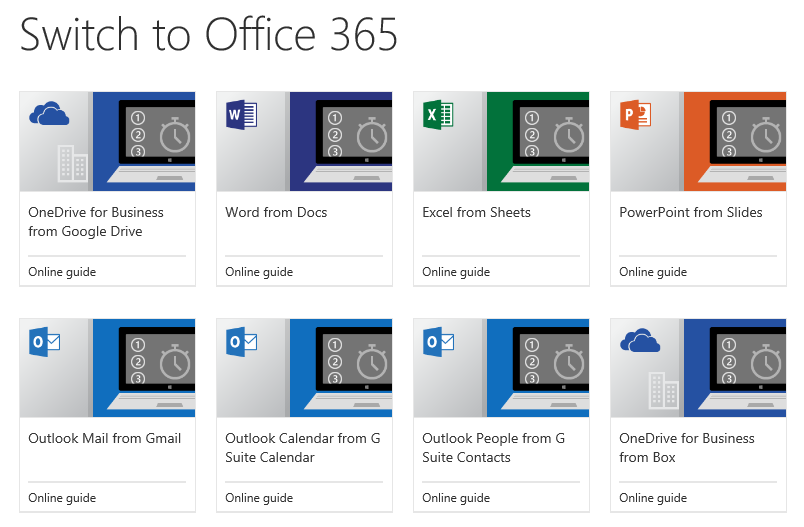Click the building icon on the Google Drive card
The image size is (804, 527).
[72, 164]
